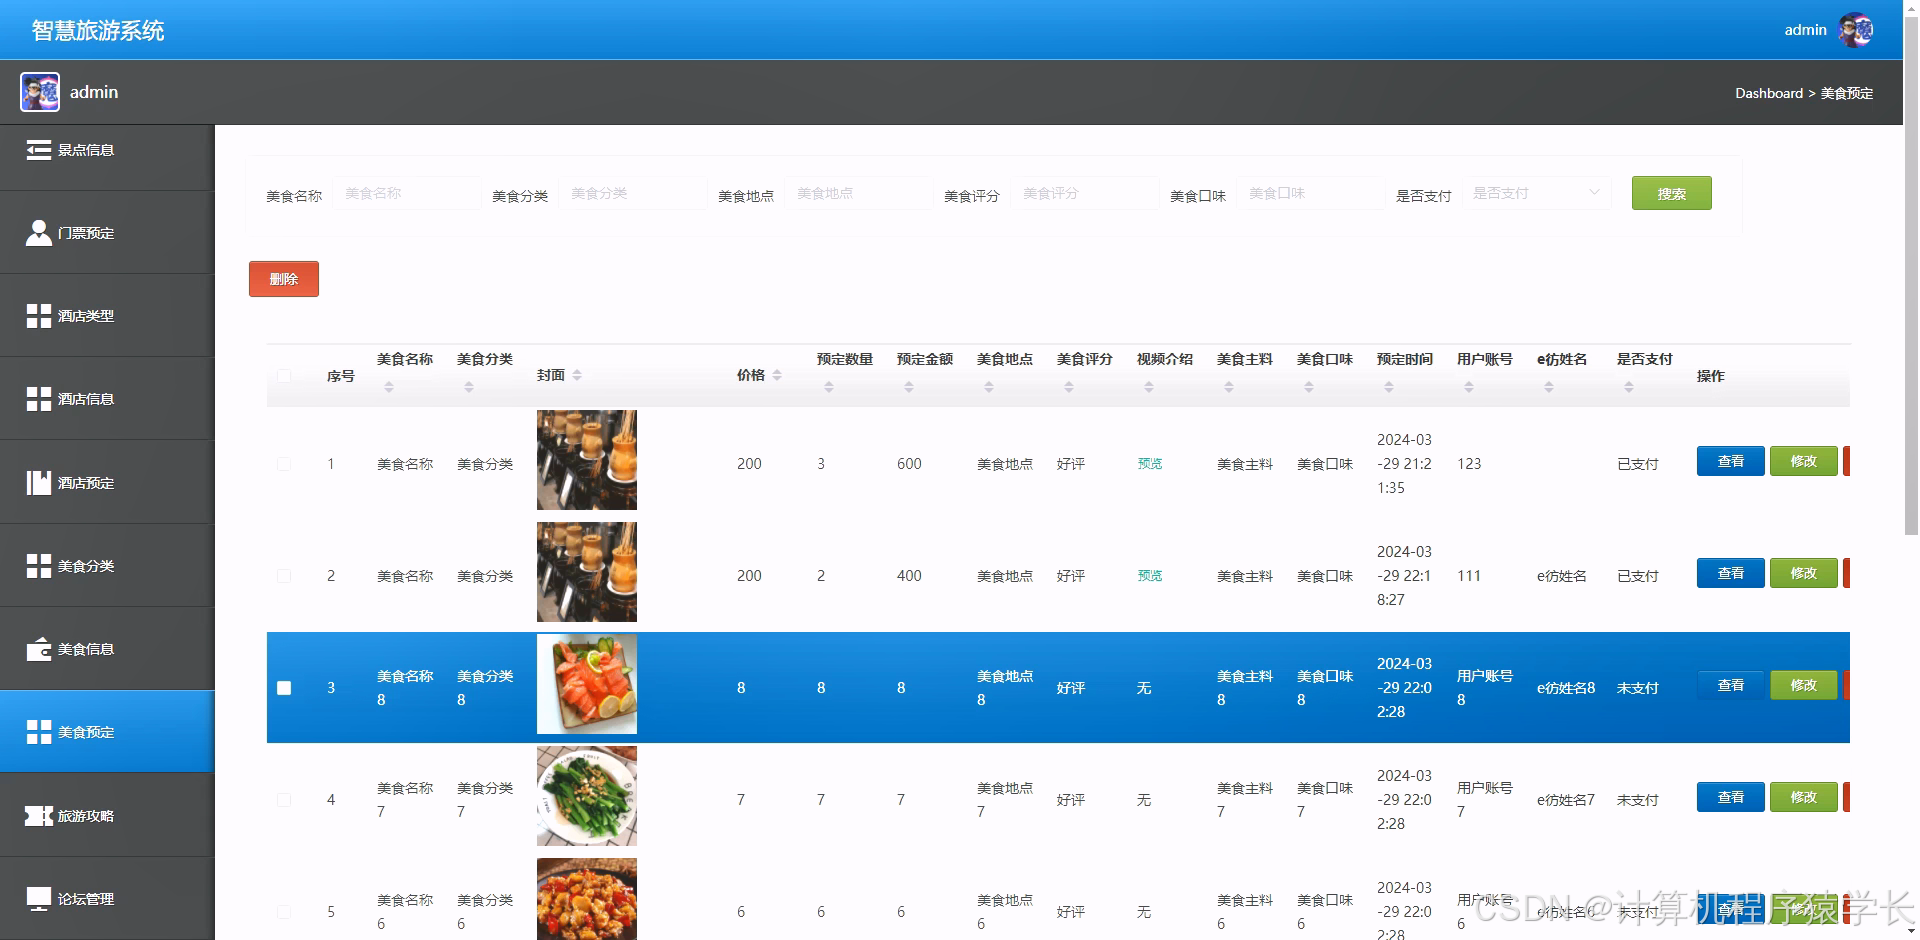
Task: Click the 美食预定 grid icon
Action: pos(38,732)
